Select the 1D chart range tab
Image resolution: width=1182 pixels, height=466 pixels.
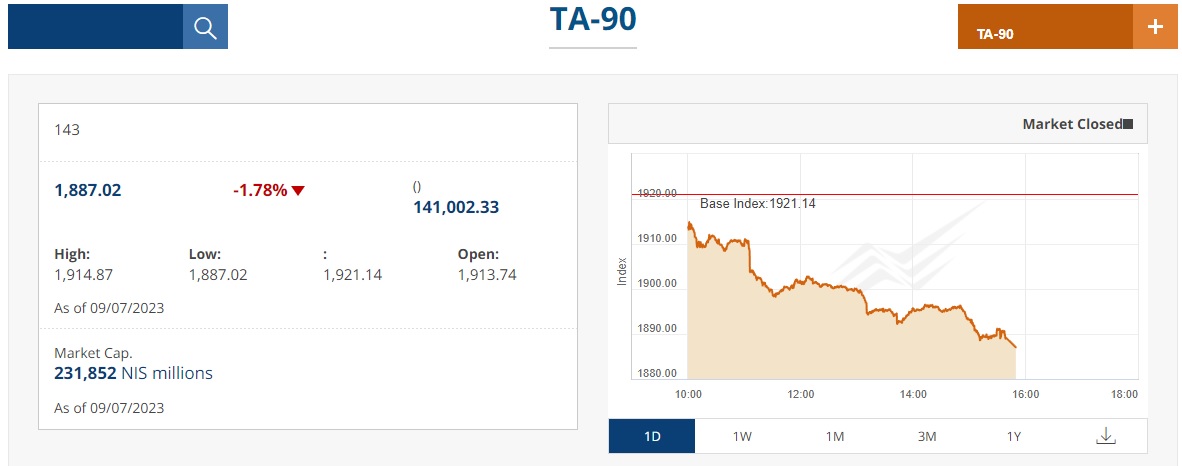[x=651, y=436]
